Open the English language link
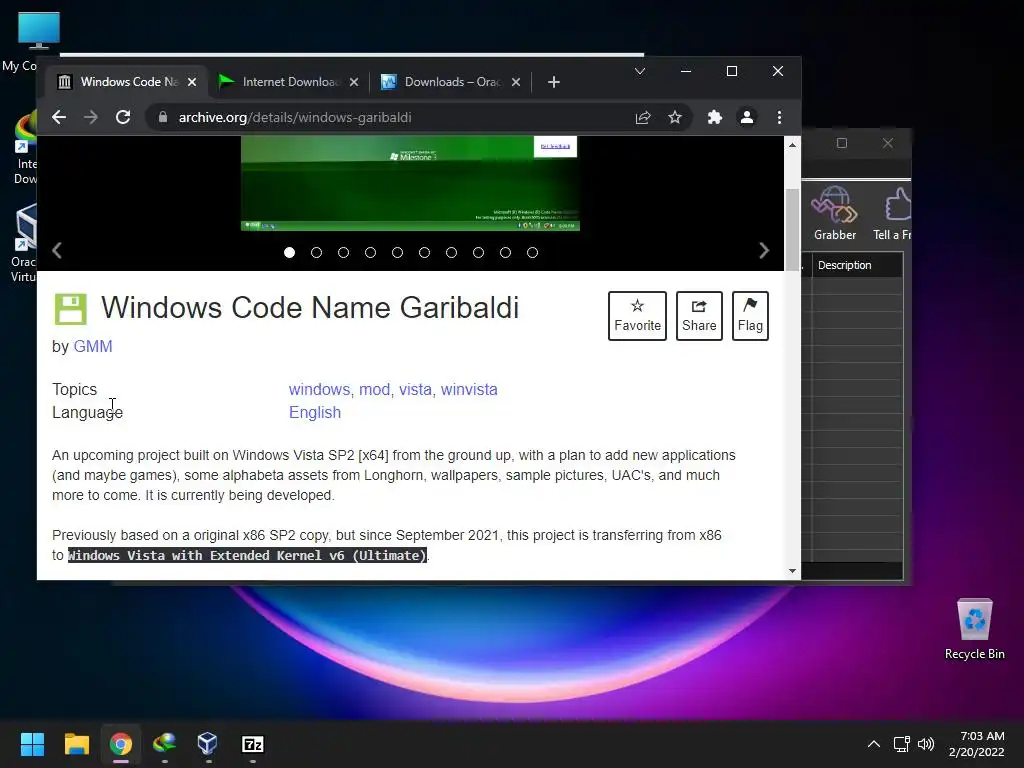Image resolution: width=1024 pixels, height=768 pixels. click(315, 413)
